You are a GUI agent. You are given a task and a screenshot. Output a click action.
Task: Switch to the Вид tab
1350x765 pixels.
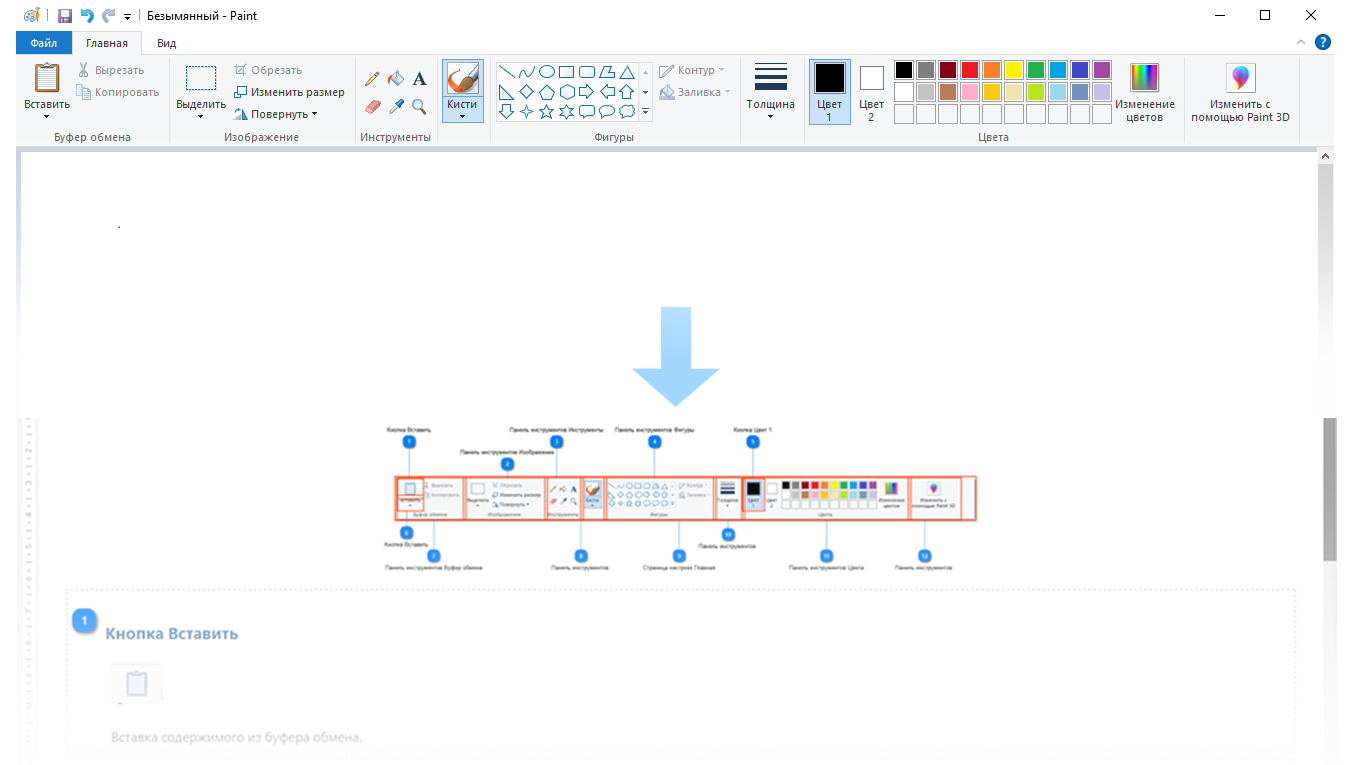tap(166, 43)
